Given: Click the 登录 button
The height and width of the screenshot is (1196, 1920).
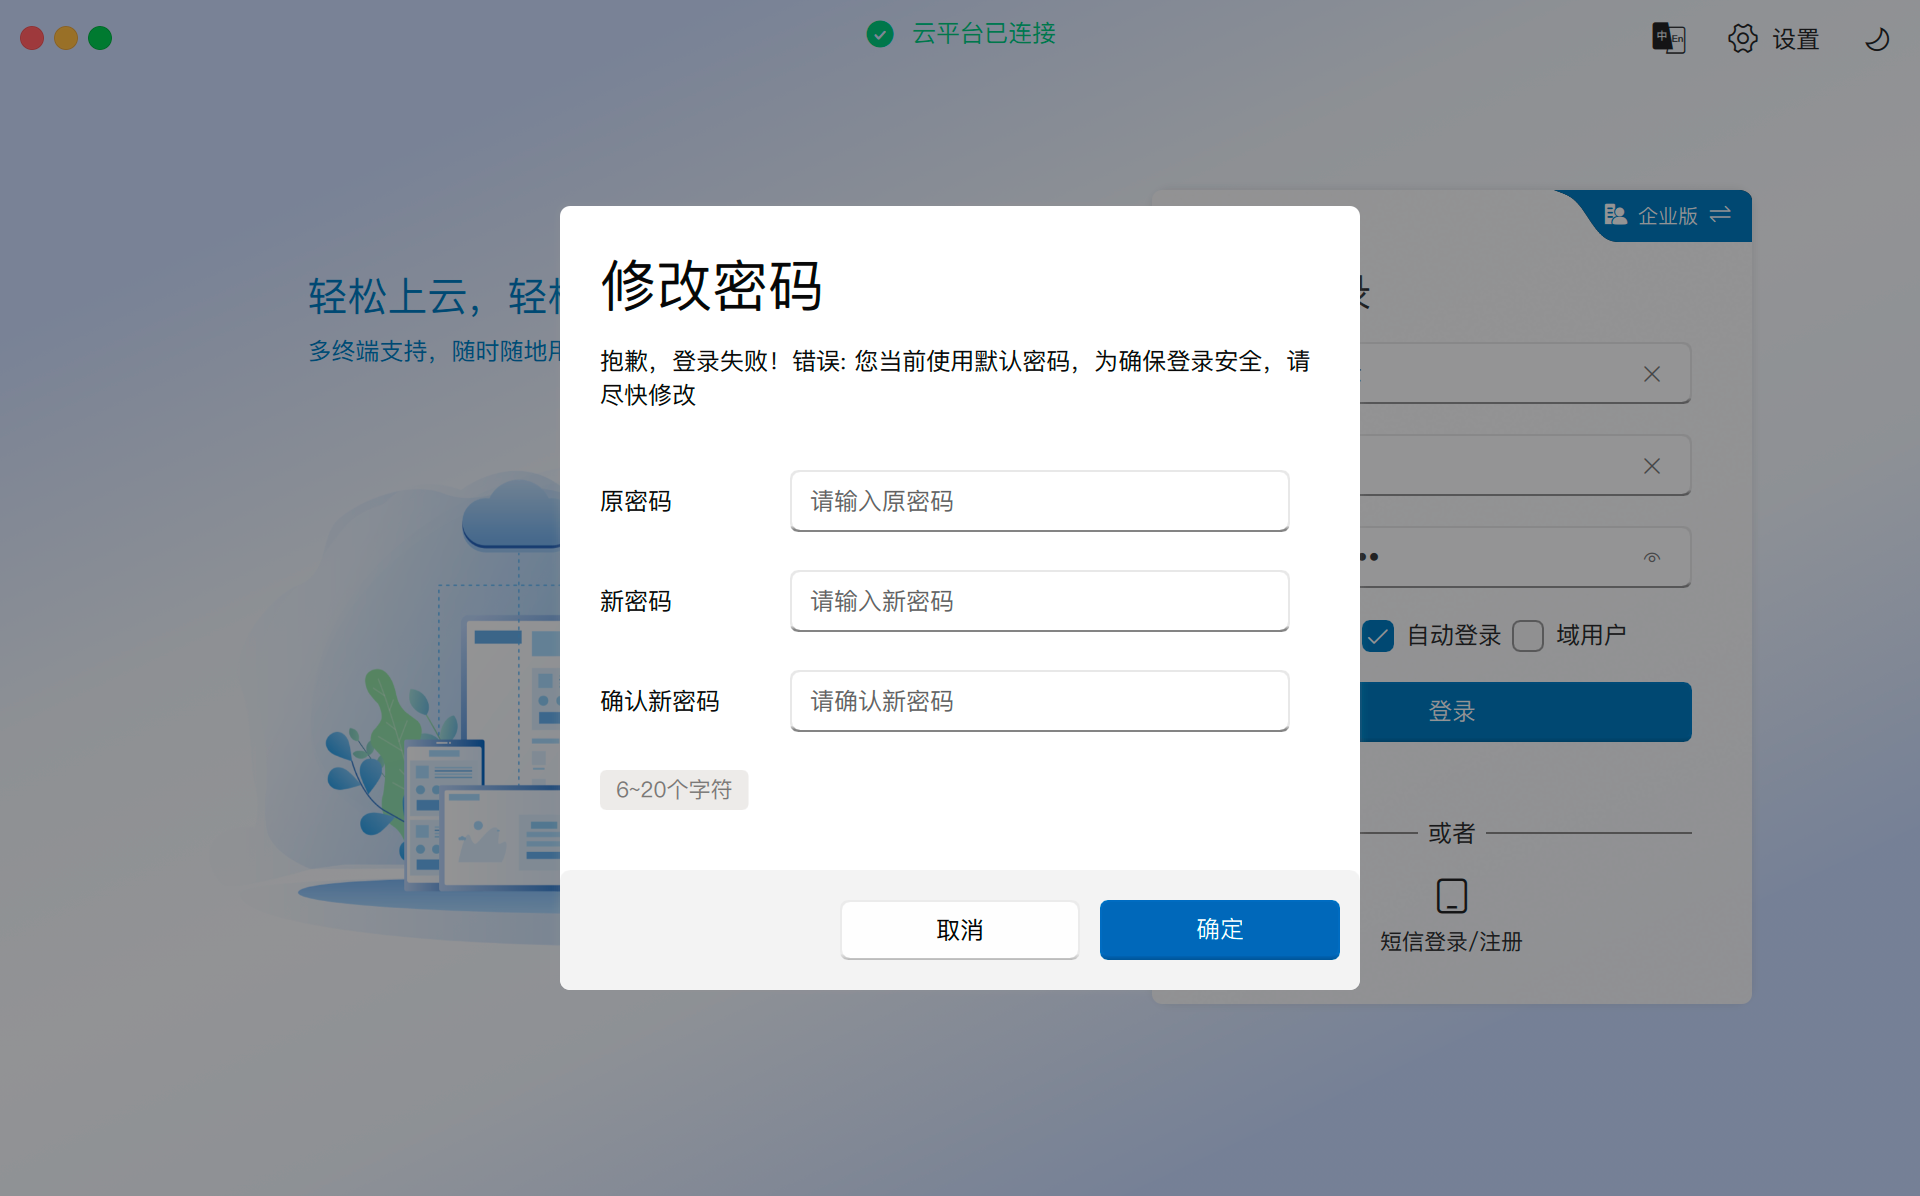Looking at the screenshot, I should coord(1451,711).
